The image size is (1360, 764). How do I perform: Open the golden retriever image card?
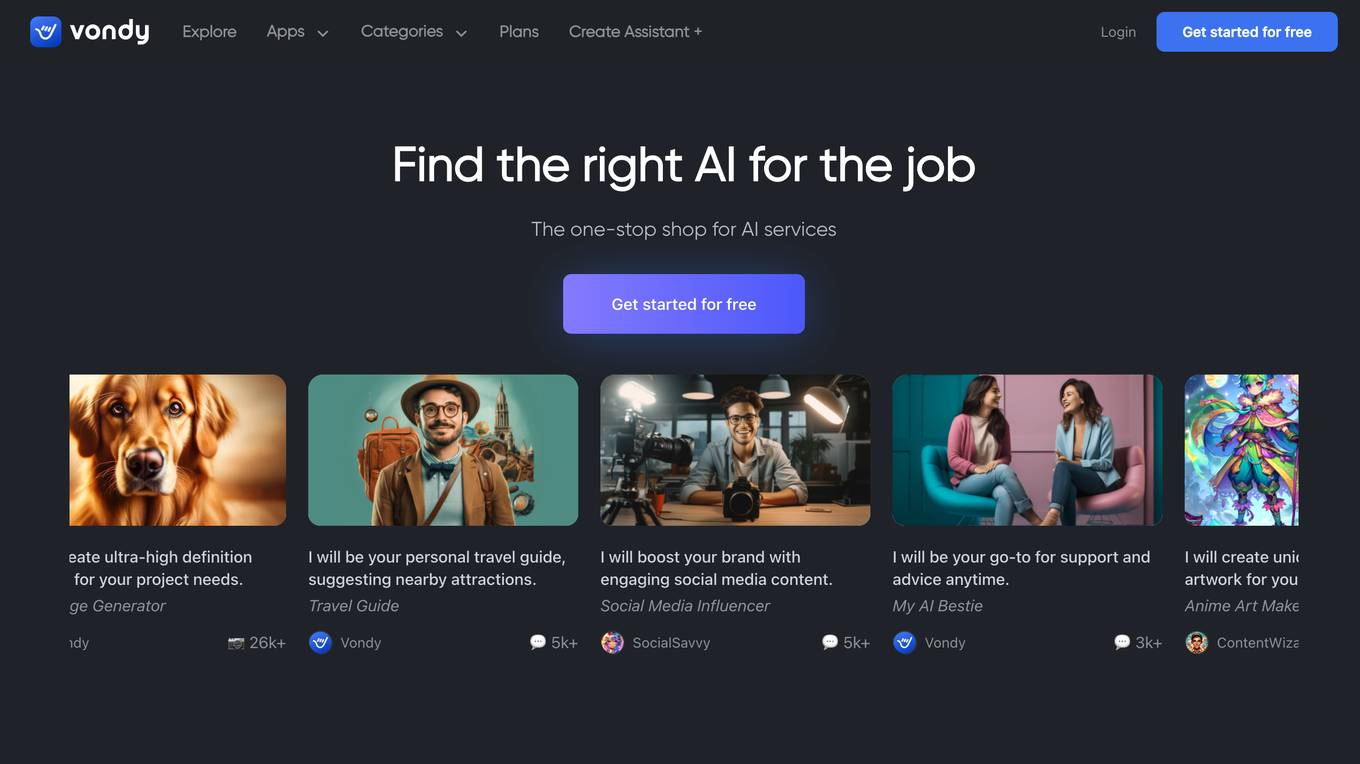click(178, 450)
